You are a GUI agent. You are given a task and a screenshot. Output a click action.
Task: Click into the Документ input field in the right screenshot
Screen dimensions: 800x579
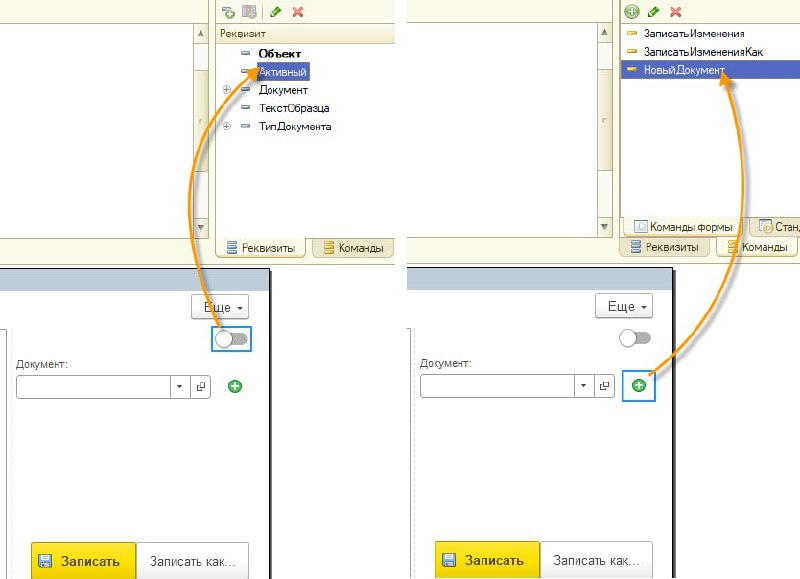click(x=497, y=386)
